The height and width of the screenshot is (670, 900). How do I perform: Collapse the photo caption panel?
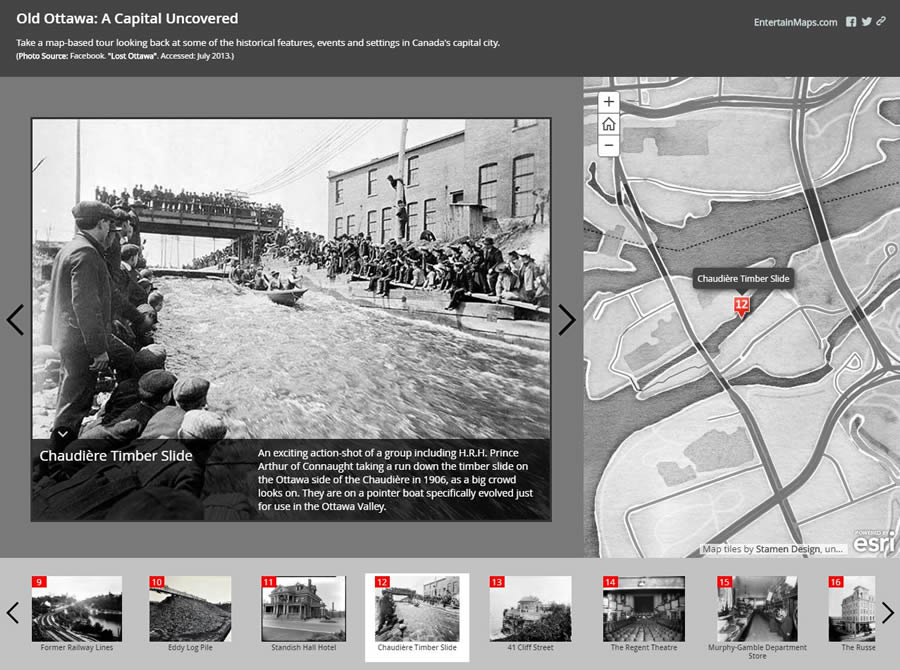click(x=62, y=433)
